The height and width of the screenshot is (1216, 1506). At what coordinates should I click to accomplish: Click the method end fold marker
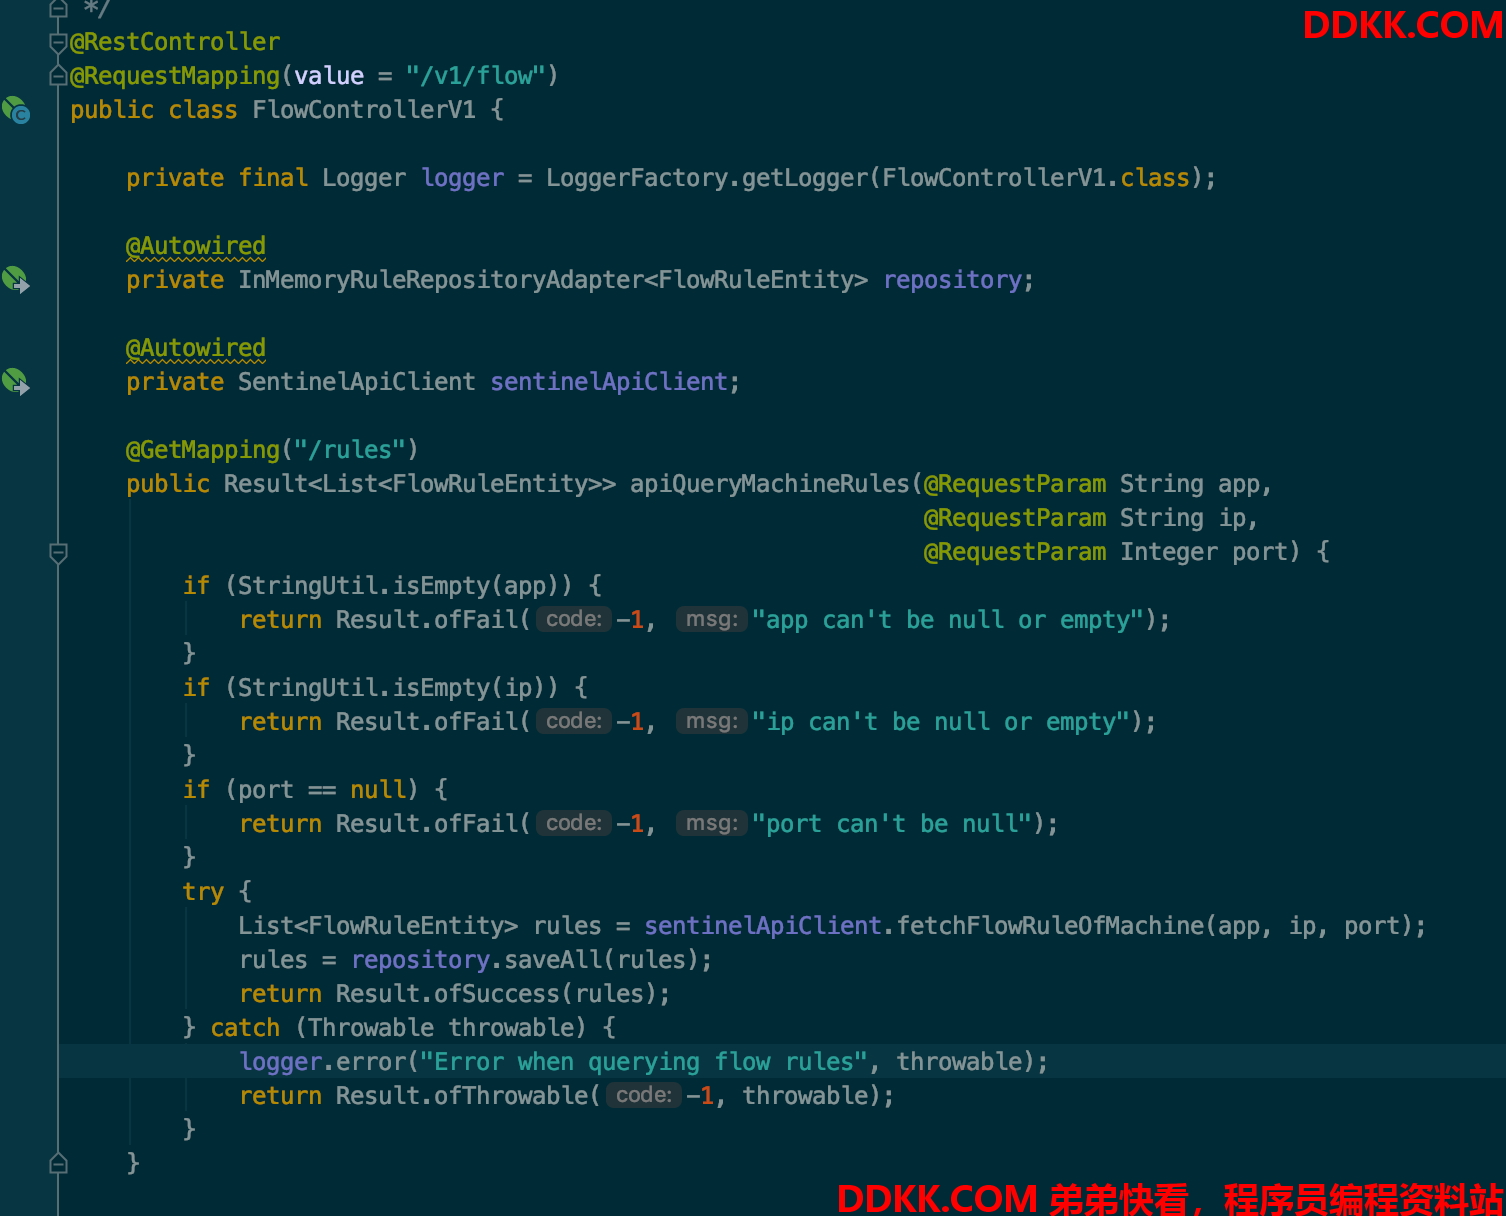58,1162
